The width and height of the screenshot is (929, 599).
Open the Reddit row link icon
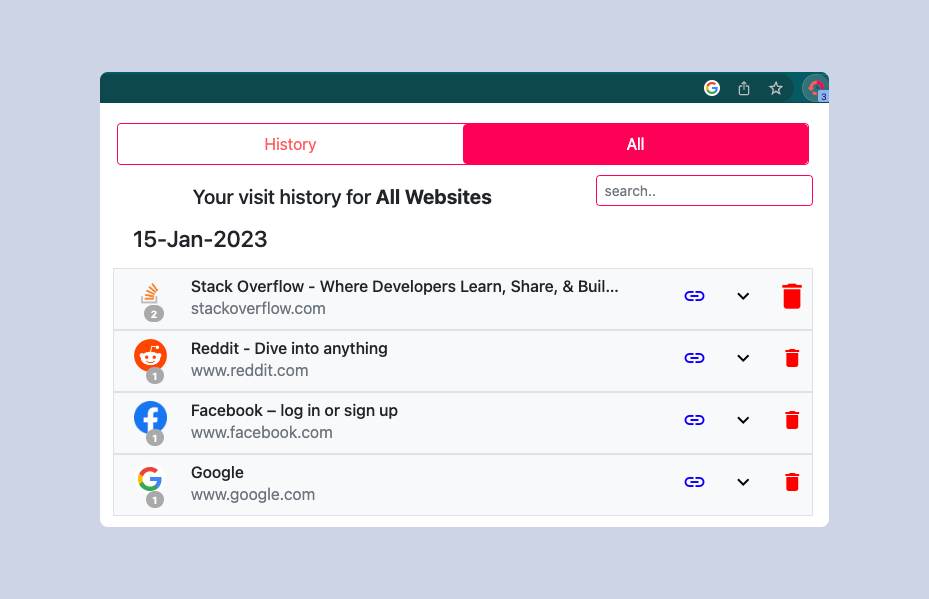pyautogui.click(x=694, y=358)
